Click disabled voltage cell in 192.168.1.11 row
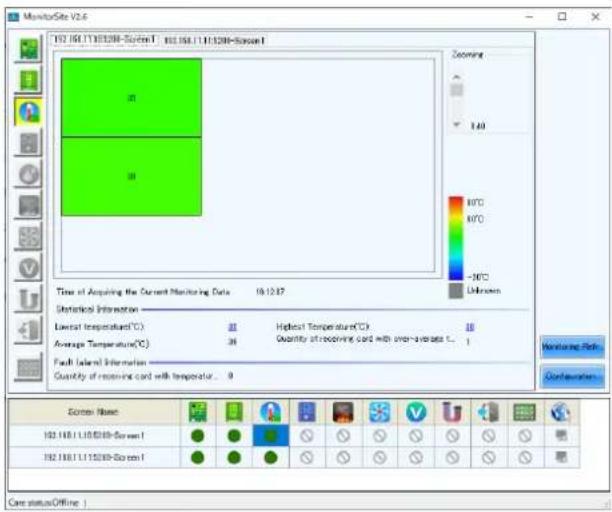Screen dimensions: 612x512 (x=416, y=457)
